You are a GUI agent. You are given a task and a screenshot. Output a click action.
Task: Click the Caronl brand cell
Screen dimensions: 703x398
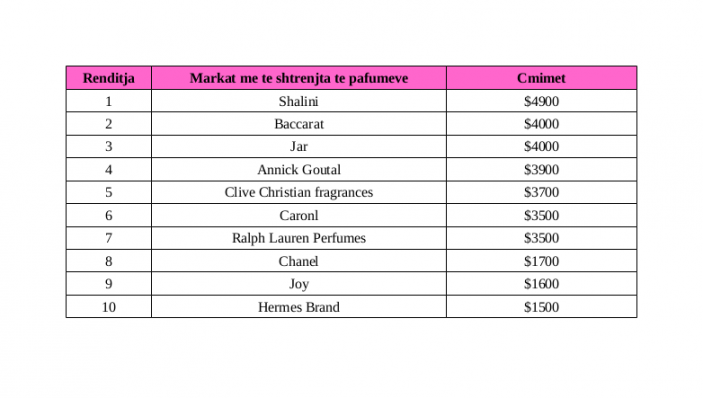299,215
